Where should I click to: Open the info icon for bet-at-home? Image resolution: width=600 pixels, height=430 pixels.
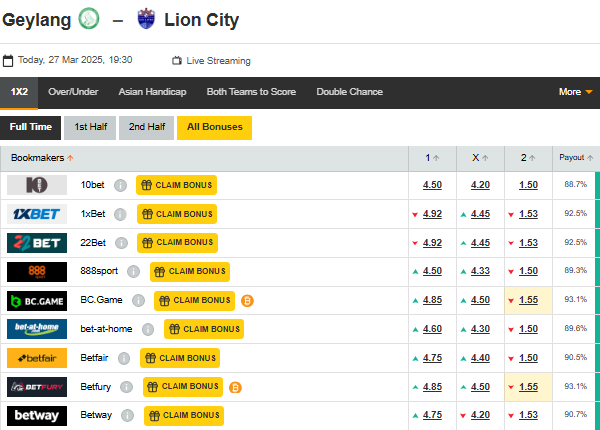coord(148,329)
